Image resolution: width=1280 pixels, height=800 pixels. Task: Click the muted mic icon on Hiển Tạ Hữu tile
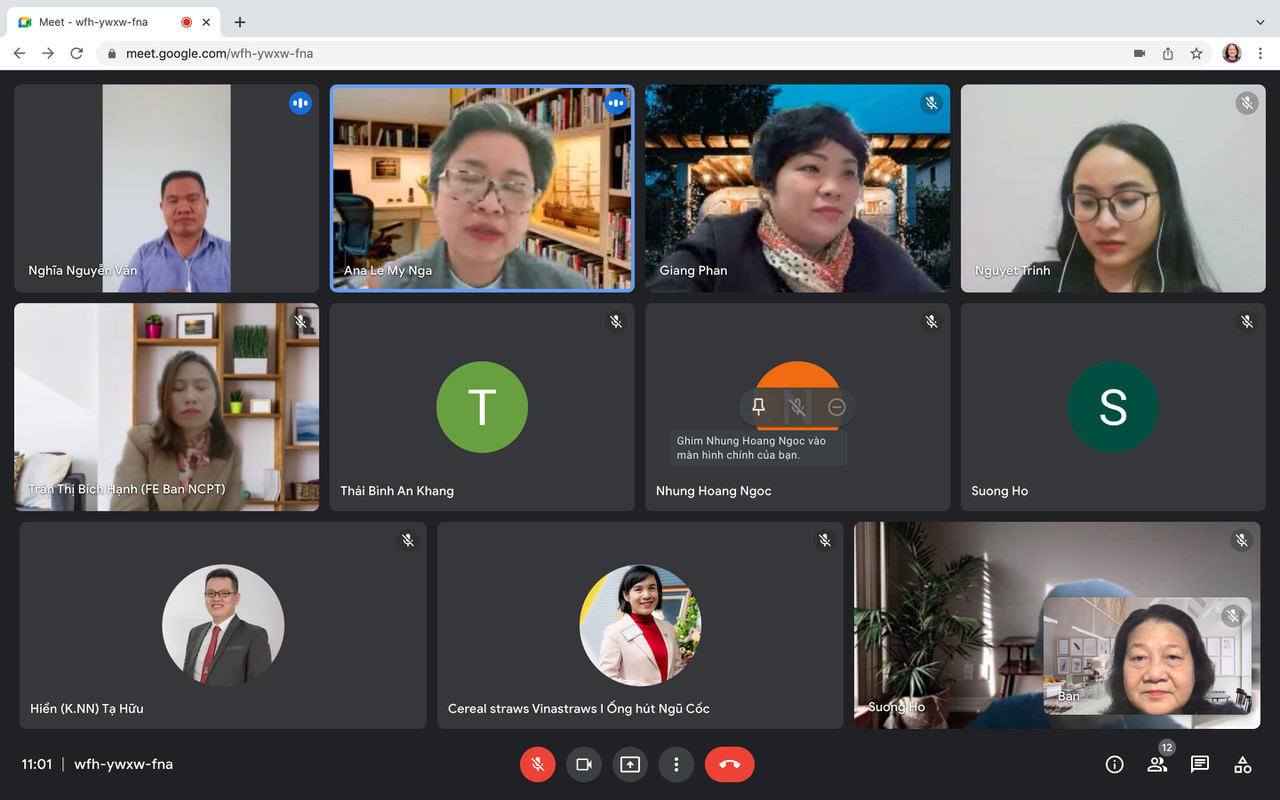(x=408, y=540)
